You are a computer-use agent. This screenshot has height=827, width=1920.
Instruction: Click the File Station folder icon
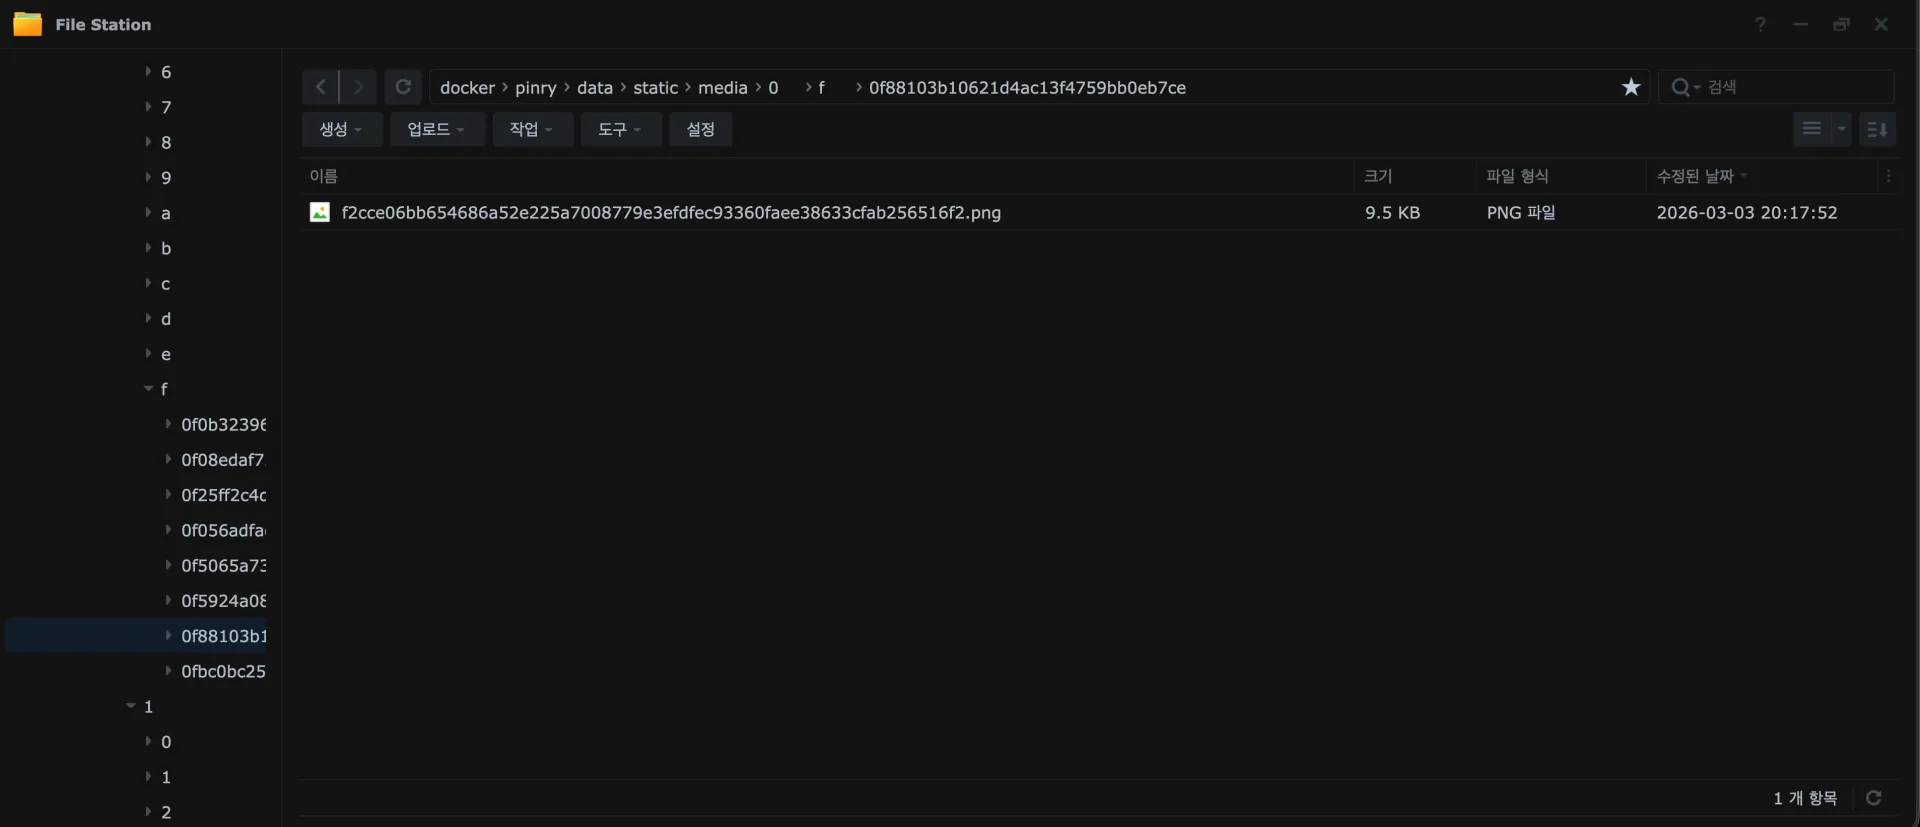point(28,24)
